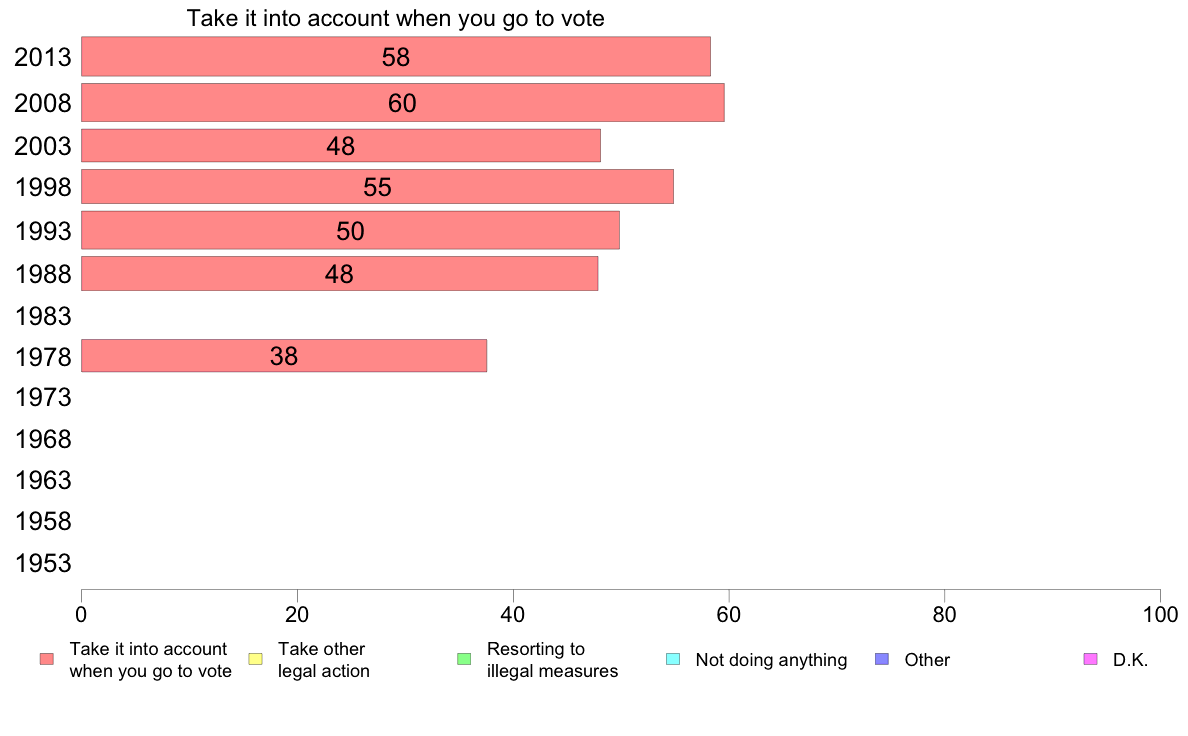Click the 1953 year label
Image resolution: width=1188 pixels, height=736 pixels.
click(43, 563)
